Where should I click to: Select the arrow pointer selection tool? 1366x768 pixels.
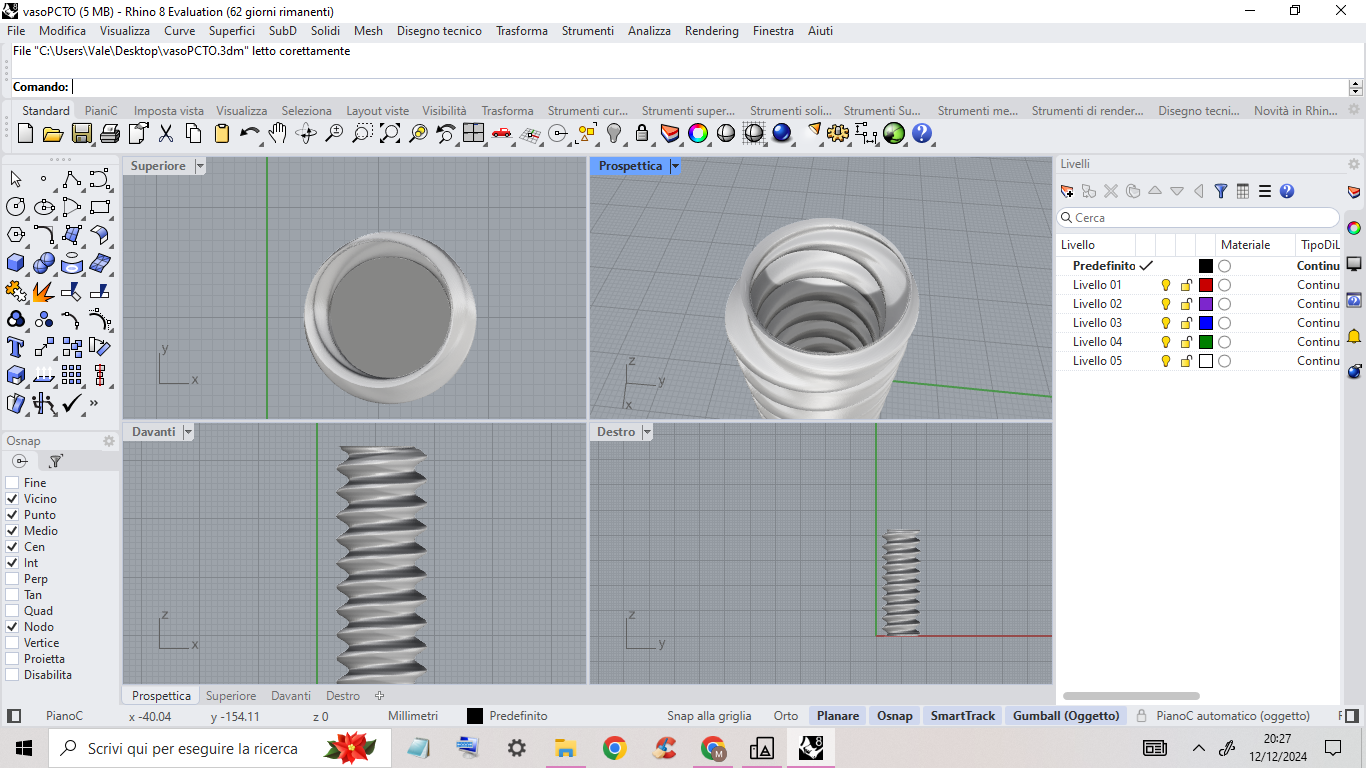(x=16, y=179)
